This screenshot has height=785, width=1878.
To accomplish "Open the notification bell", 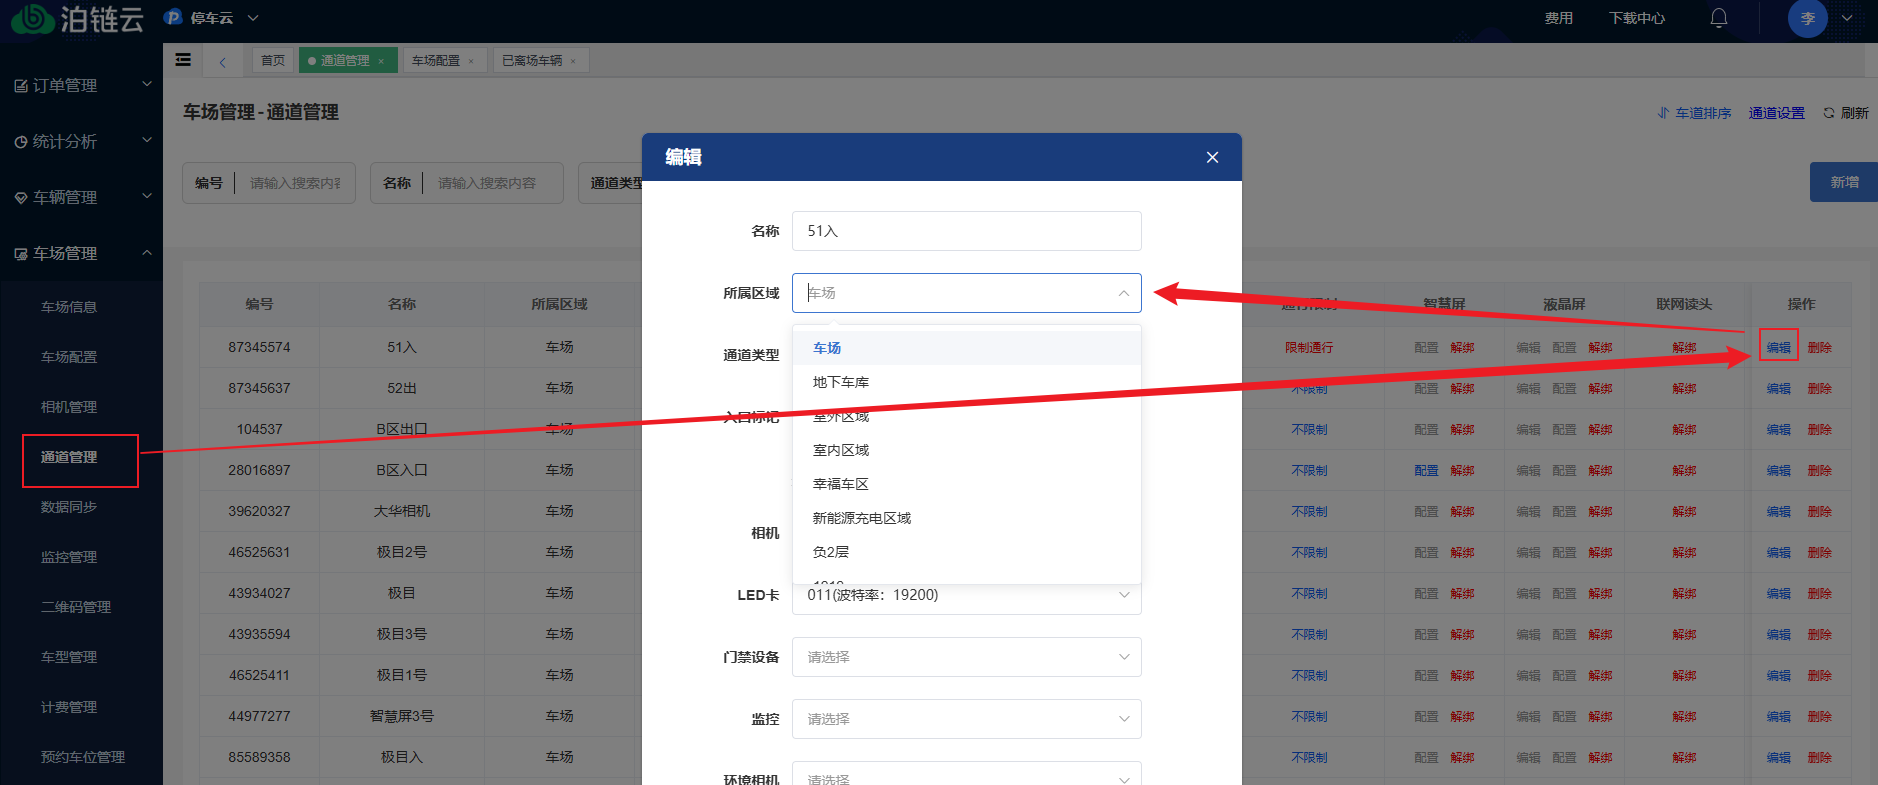I will pos(1718,18).
